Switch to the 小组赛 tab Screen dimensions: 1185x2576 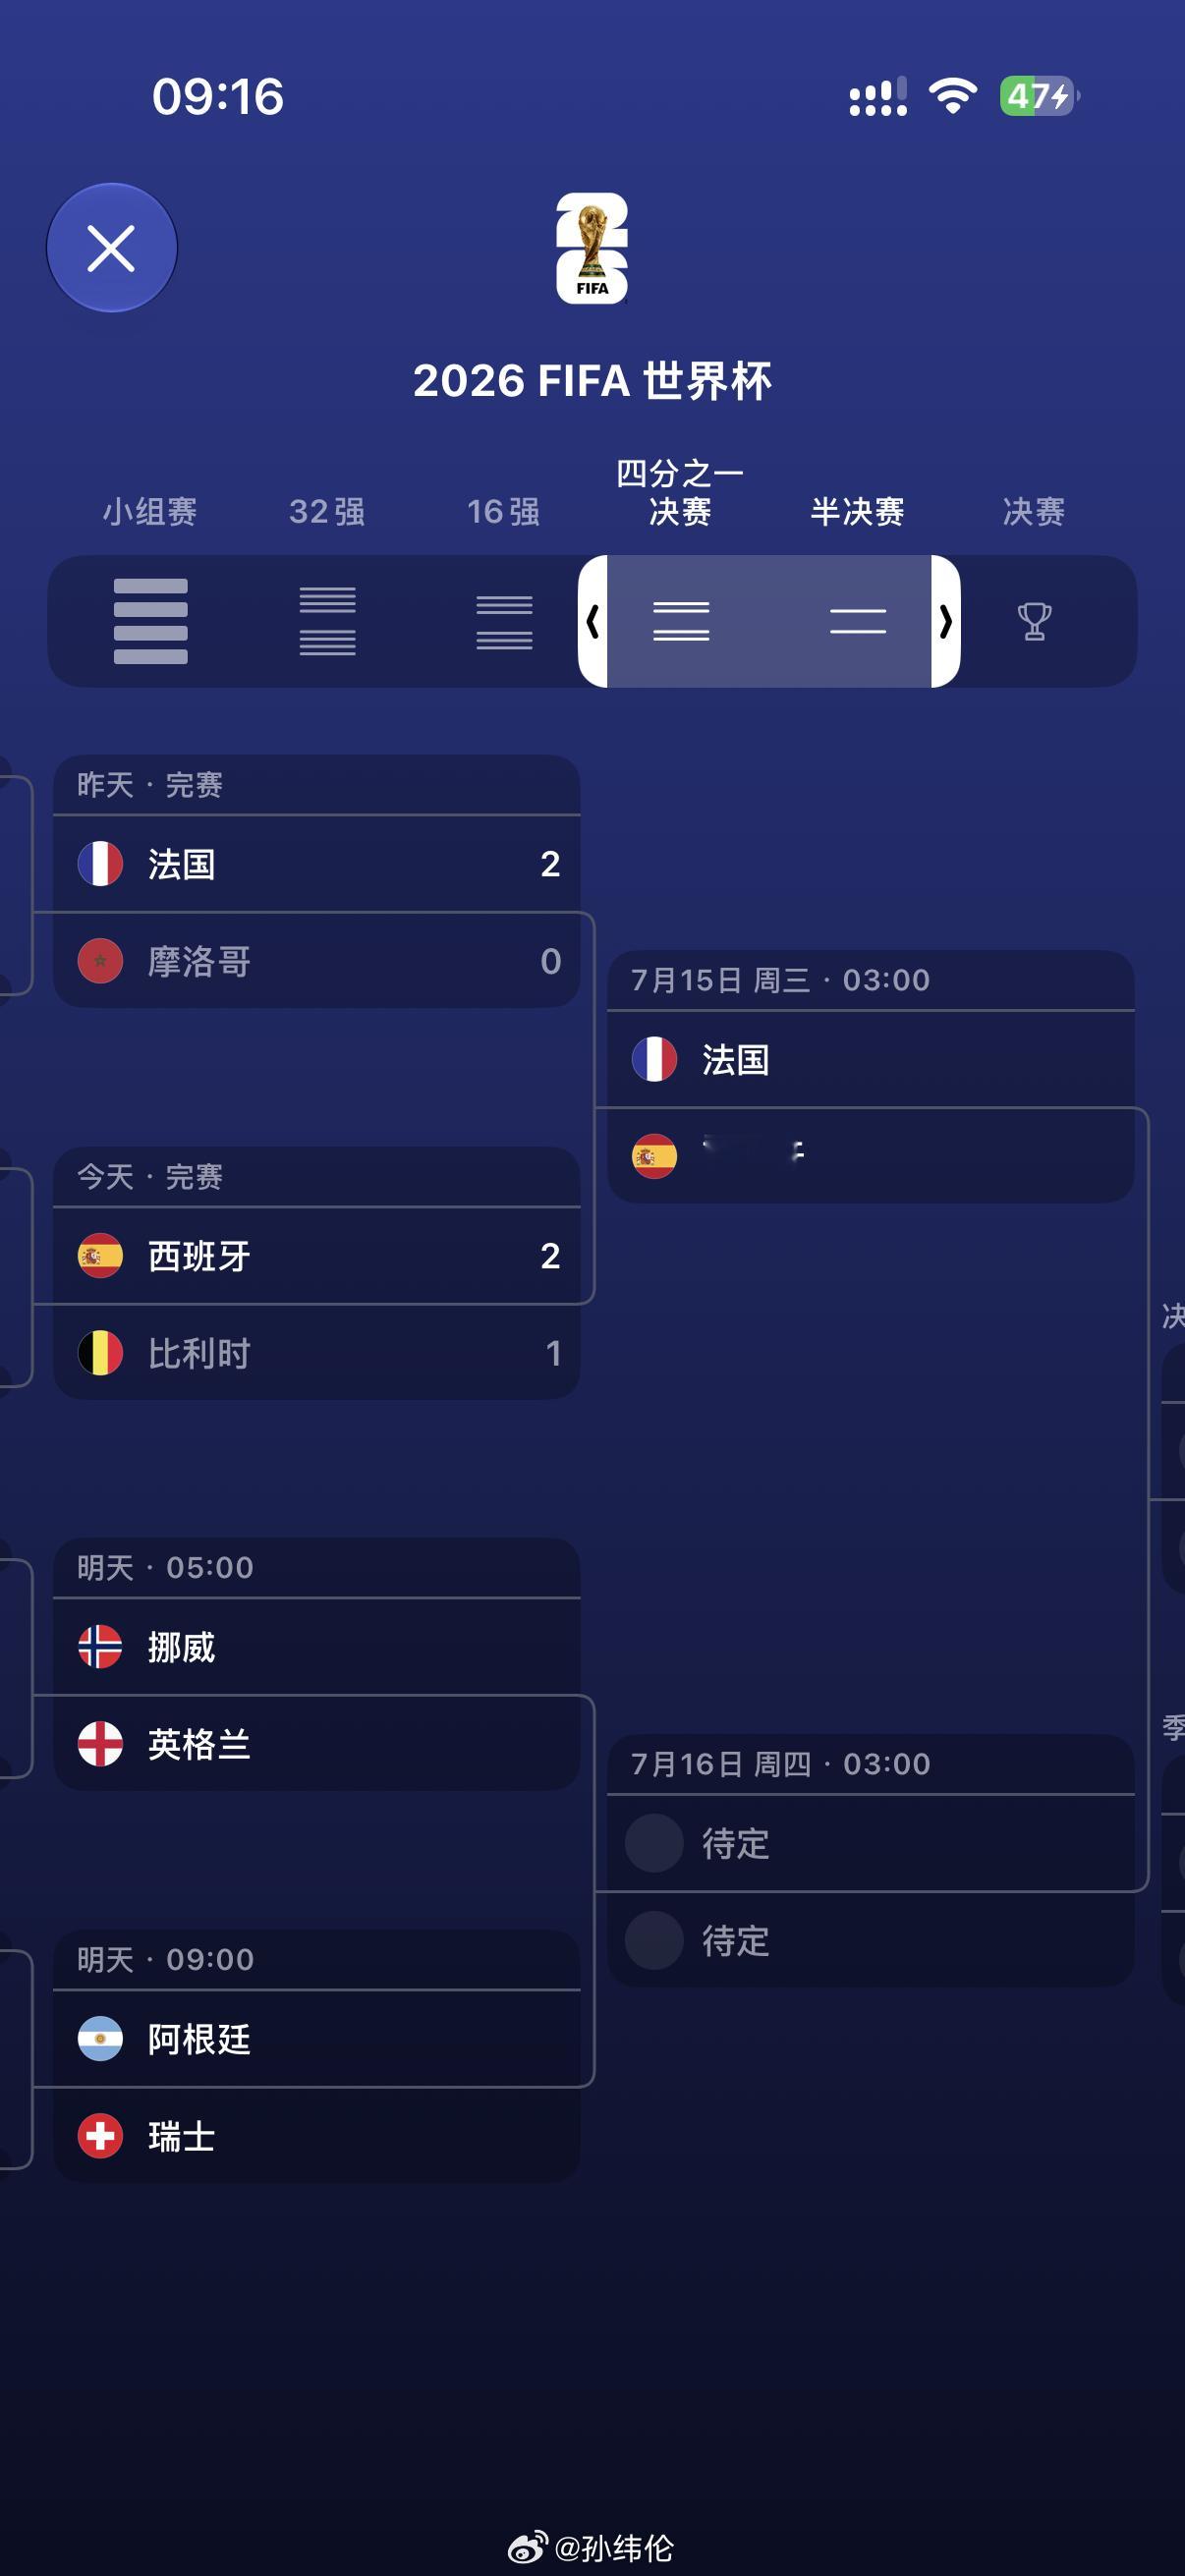150,512
